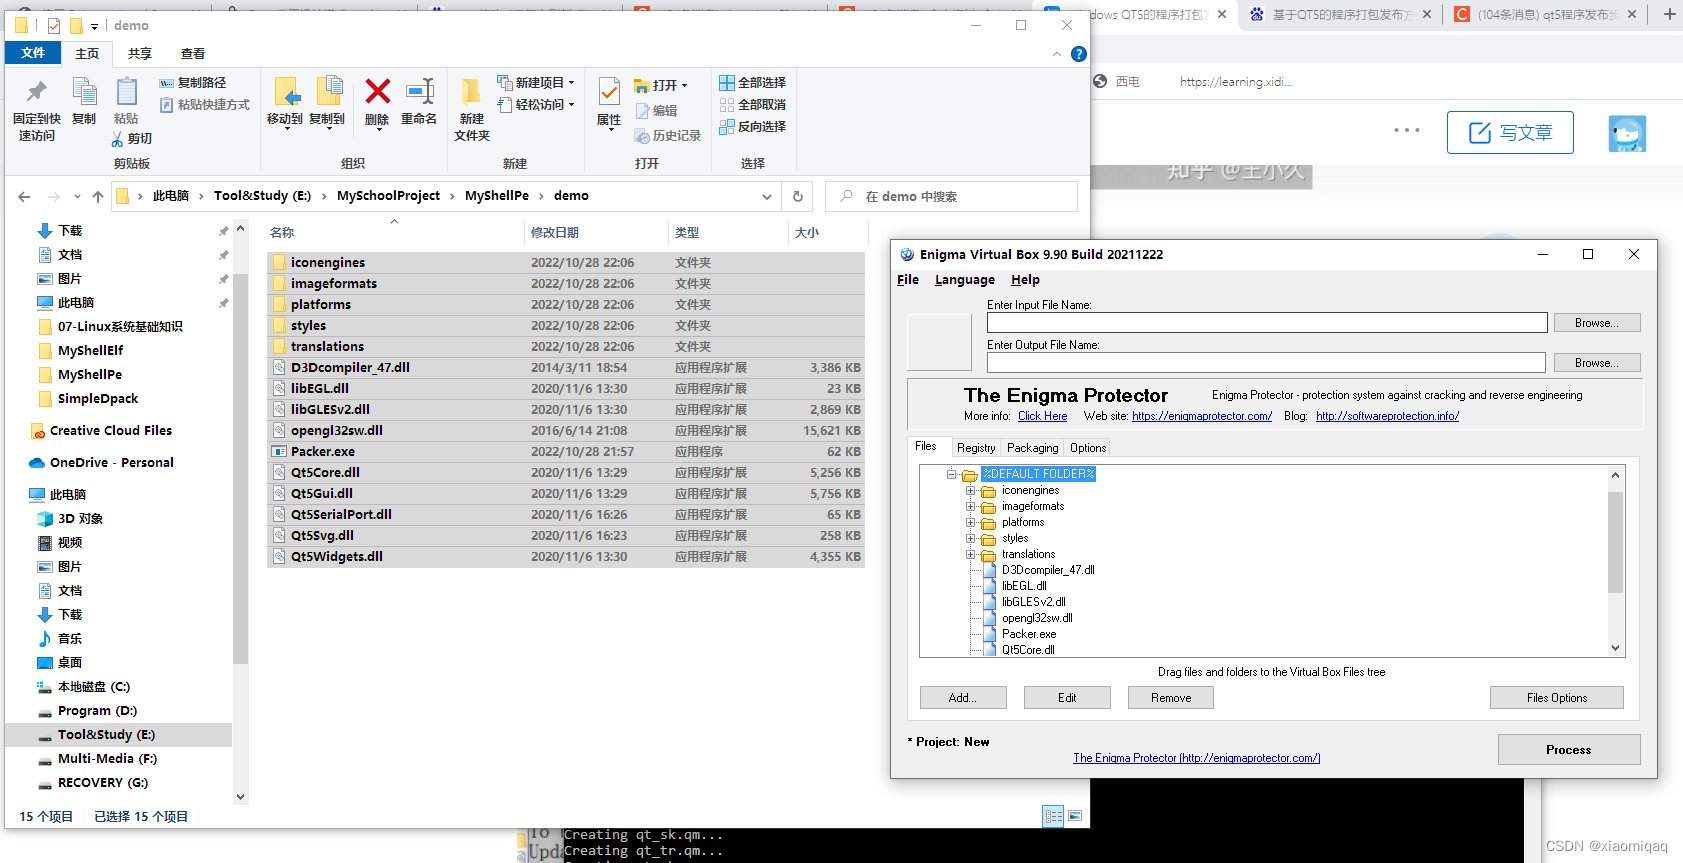The height and width of the screenshot is (863, 1683).
Task: Open Enigma's Language menu
Action: [x=965, y=280]
